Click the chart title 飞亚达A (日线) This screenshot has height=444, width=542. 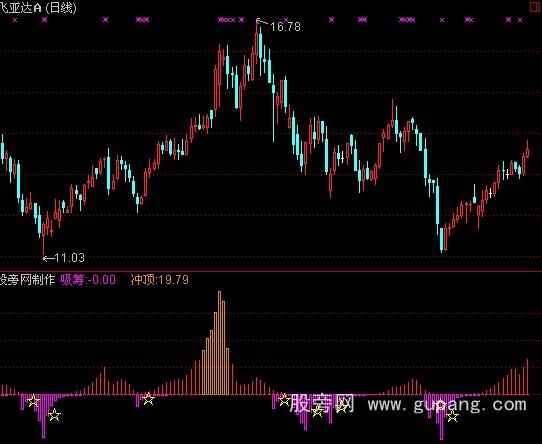[x=38, y=8]
